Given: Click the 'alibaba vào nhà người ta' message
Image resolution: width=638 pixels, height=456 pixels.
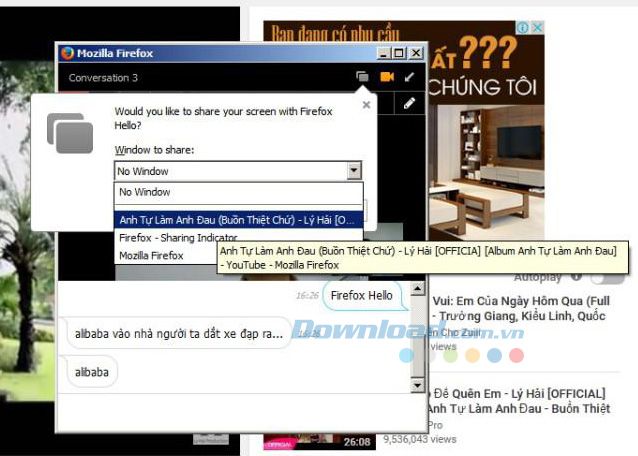Looking at the screenshot, I should point(179,334).
